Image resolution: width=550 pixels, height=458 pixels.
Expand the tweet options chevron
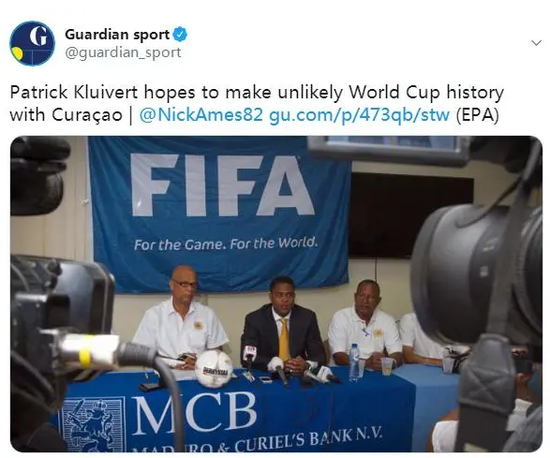pos(536,43)
